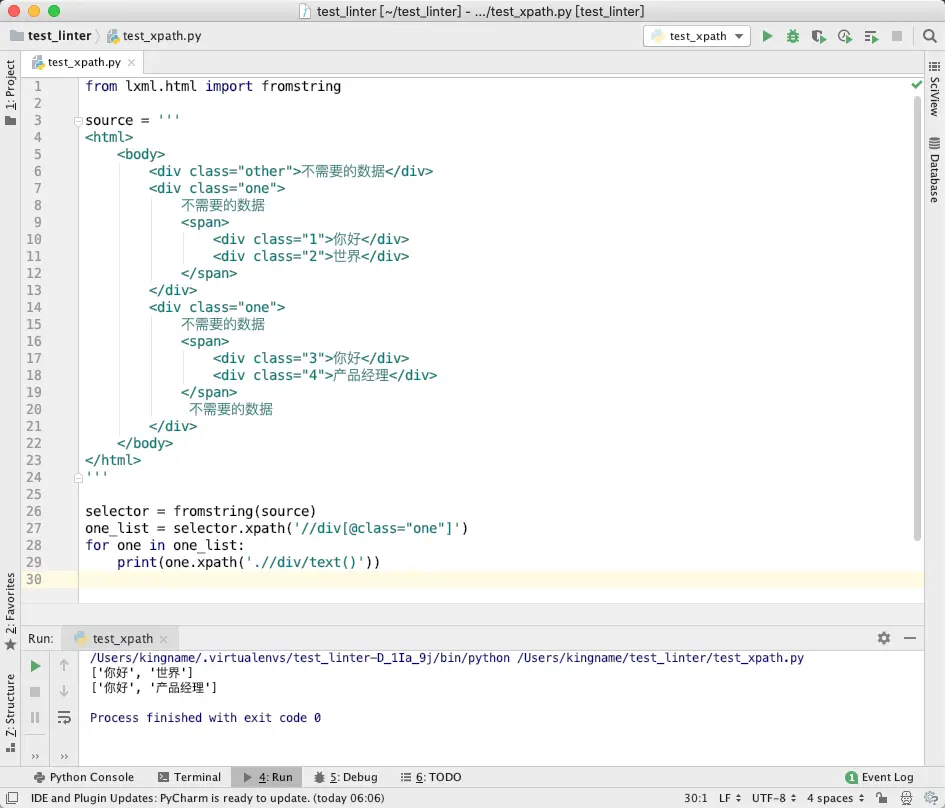Run with coverage icon in toolbar
The height and width of the screenshot is (808, 945).
pyautogui.click(x=818, y=36)
